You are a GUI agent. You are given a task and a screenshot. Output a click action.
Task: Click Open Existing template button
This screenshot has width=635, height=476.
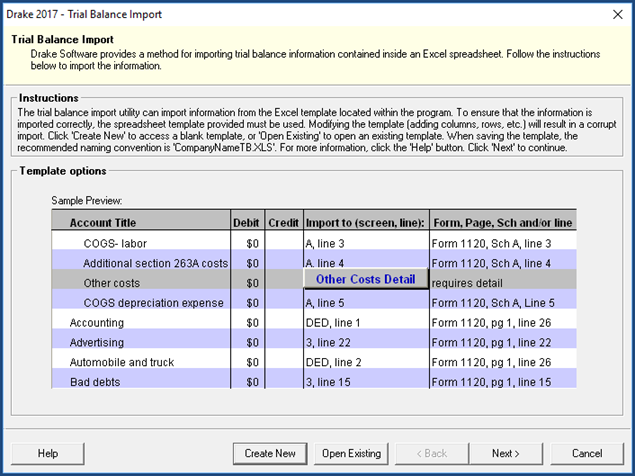[x=351, y=453]
